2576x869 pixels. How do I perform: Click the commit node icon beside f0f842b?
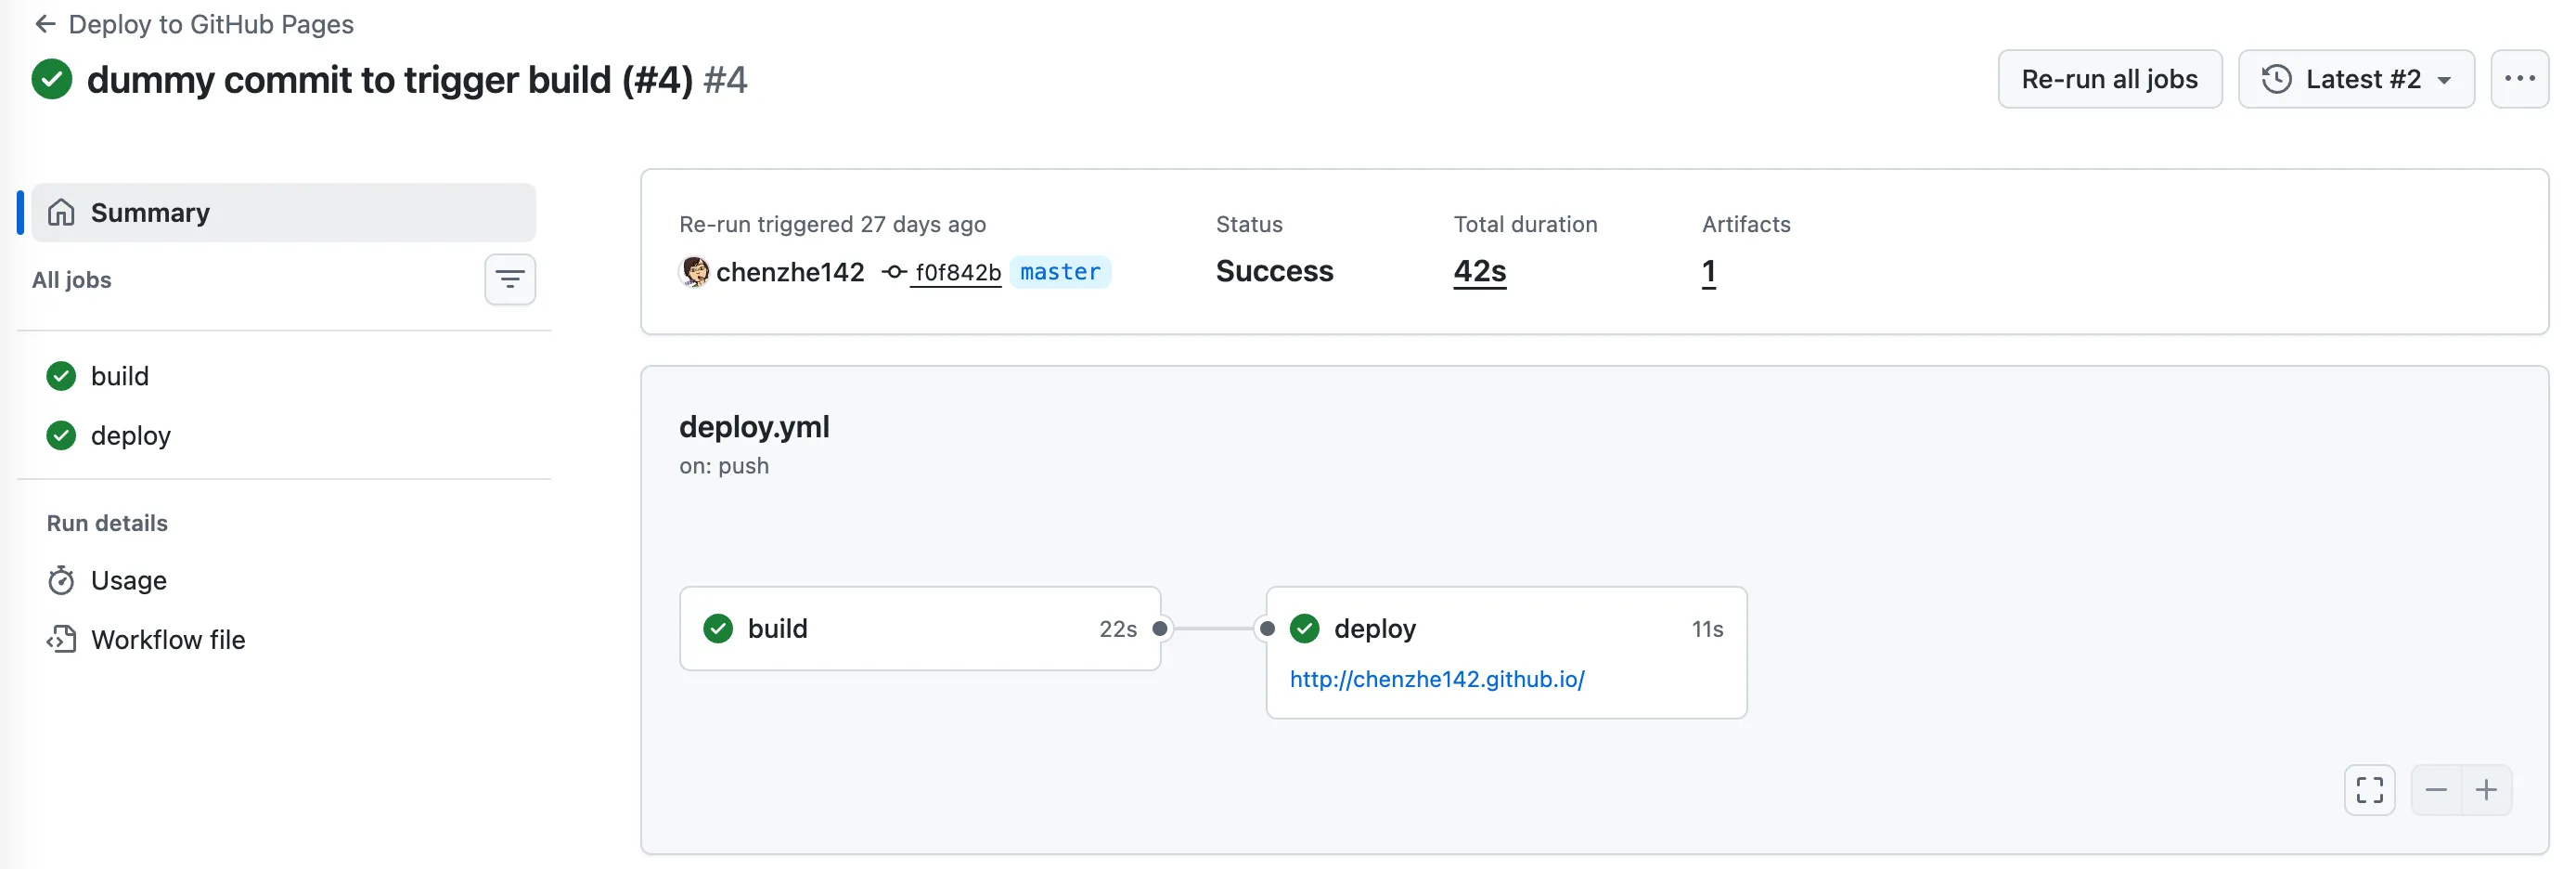click(x=894, y=272)
